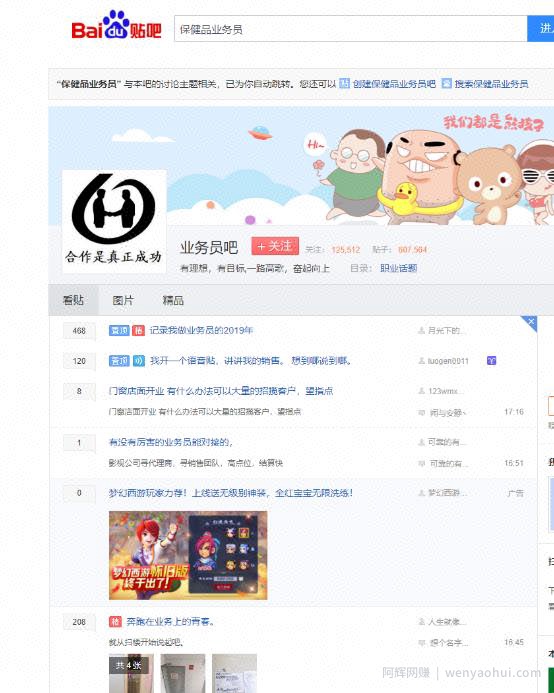The image size is (554, 693).
Task: Open post 门窗店面开业 有什么办法
Action: [221, 391]
